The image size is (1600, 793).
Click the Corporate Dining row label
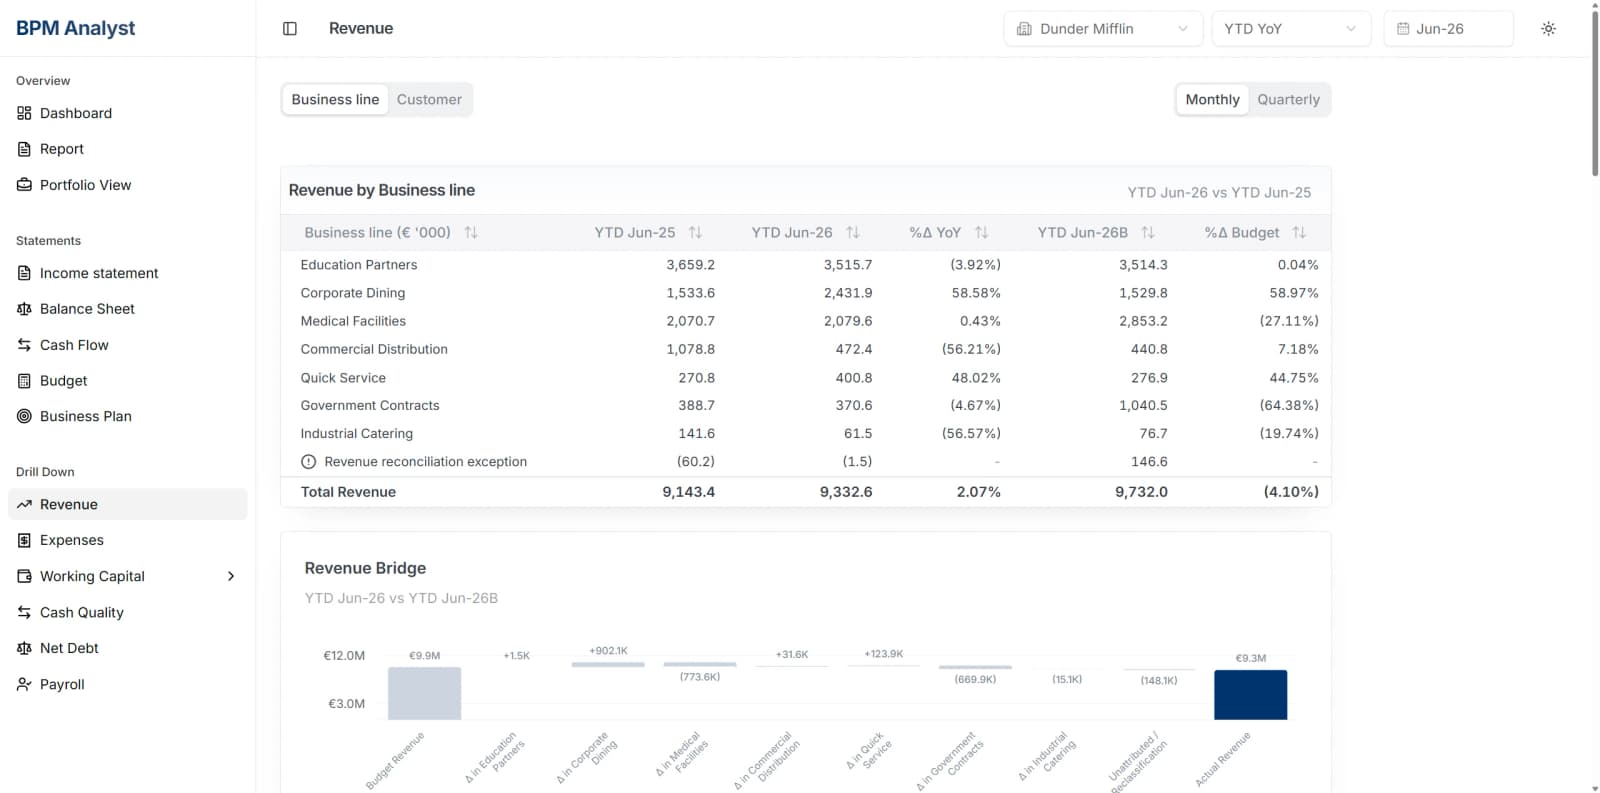[353, 293]
